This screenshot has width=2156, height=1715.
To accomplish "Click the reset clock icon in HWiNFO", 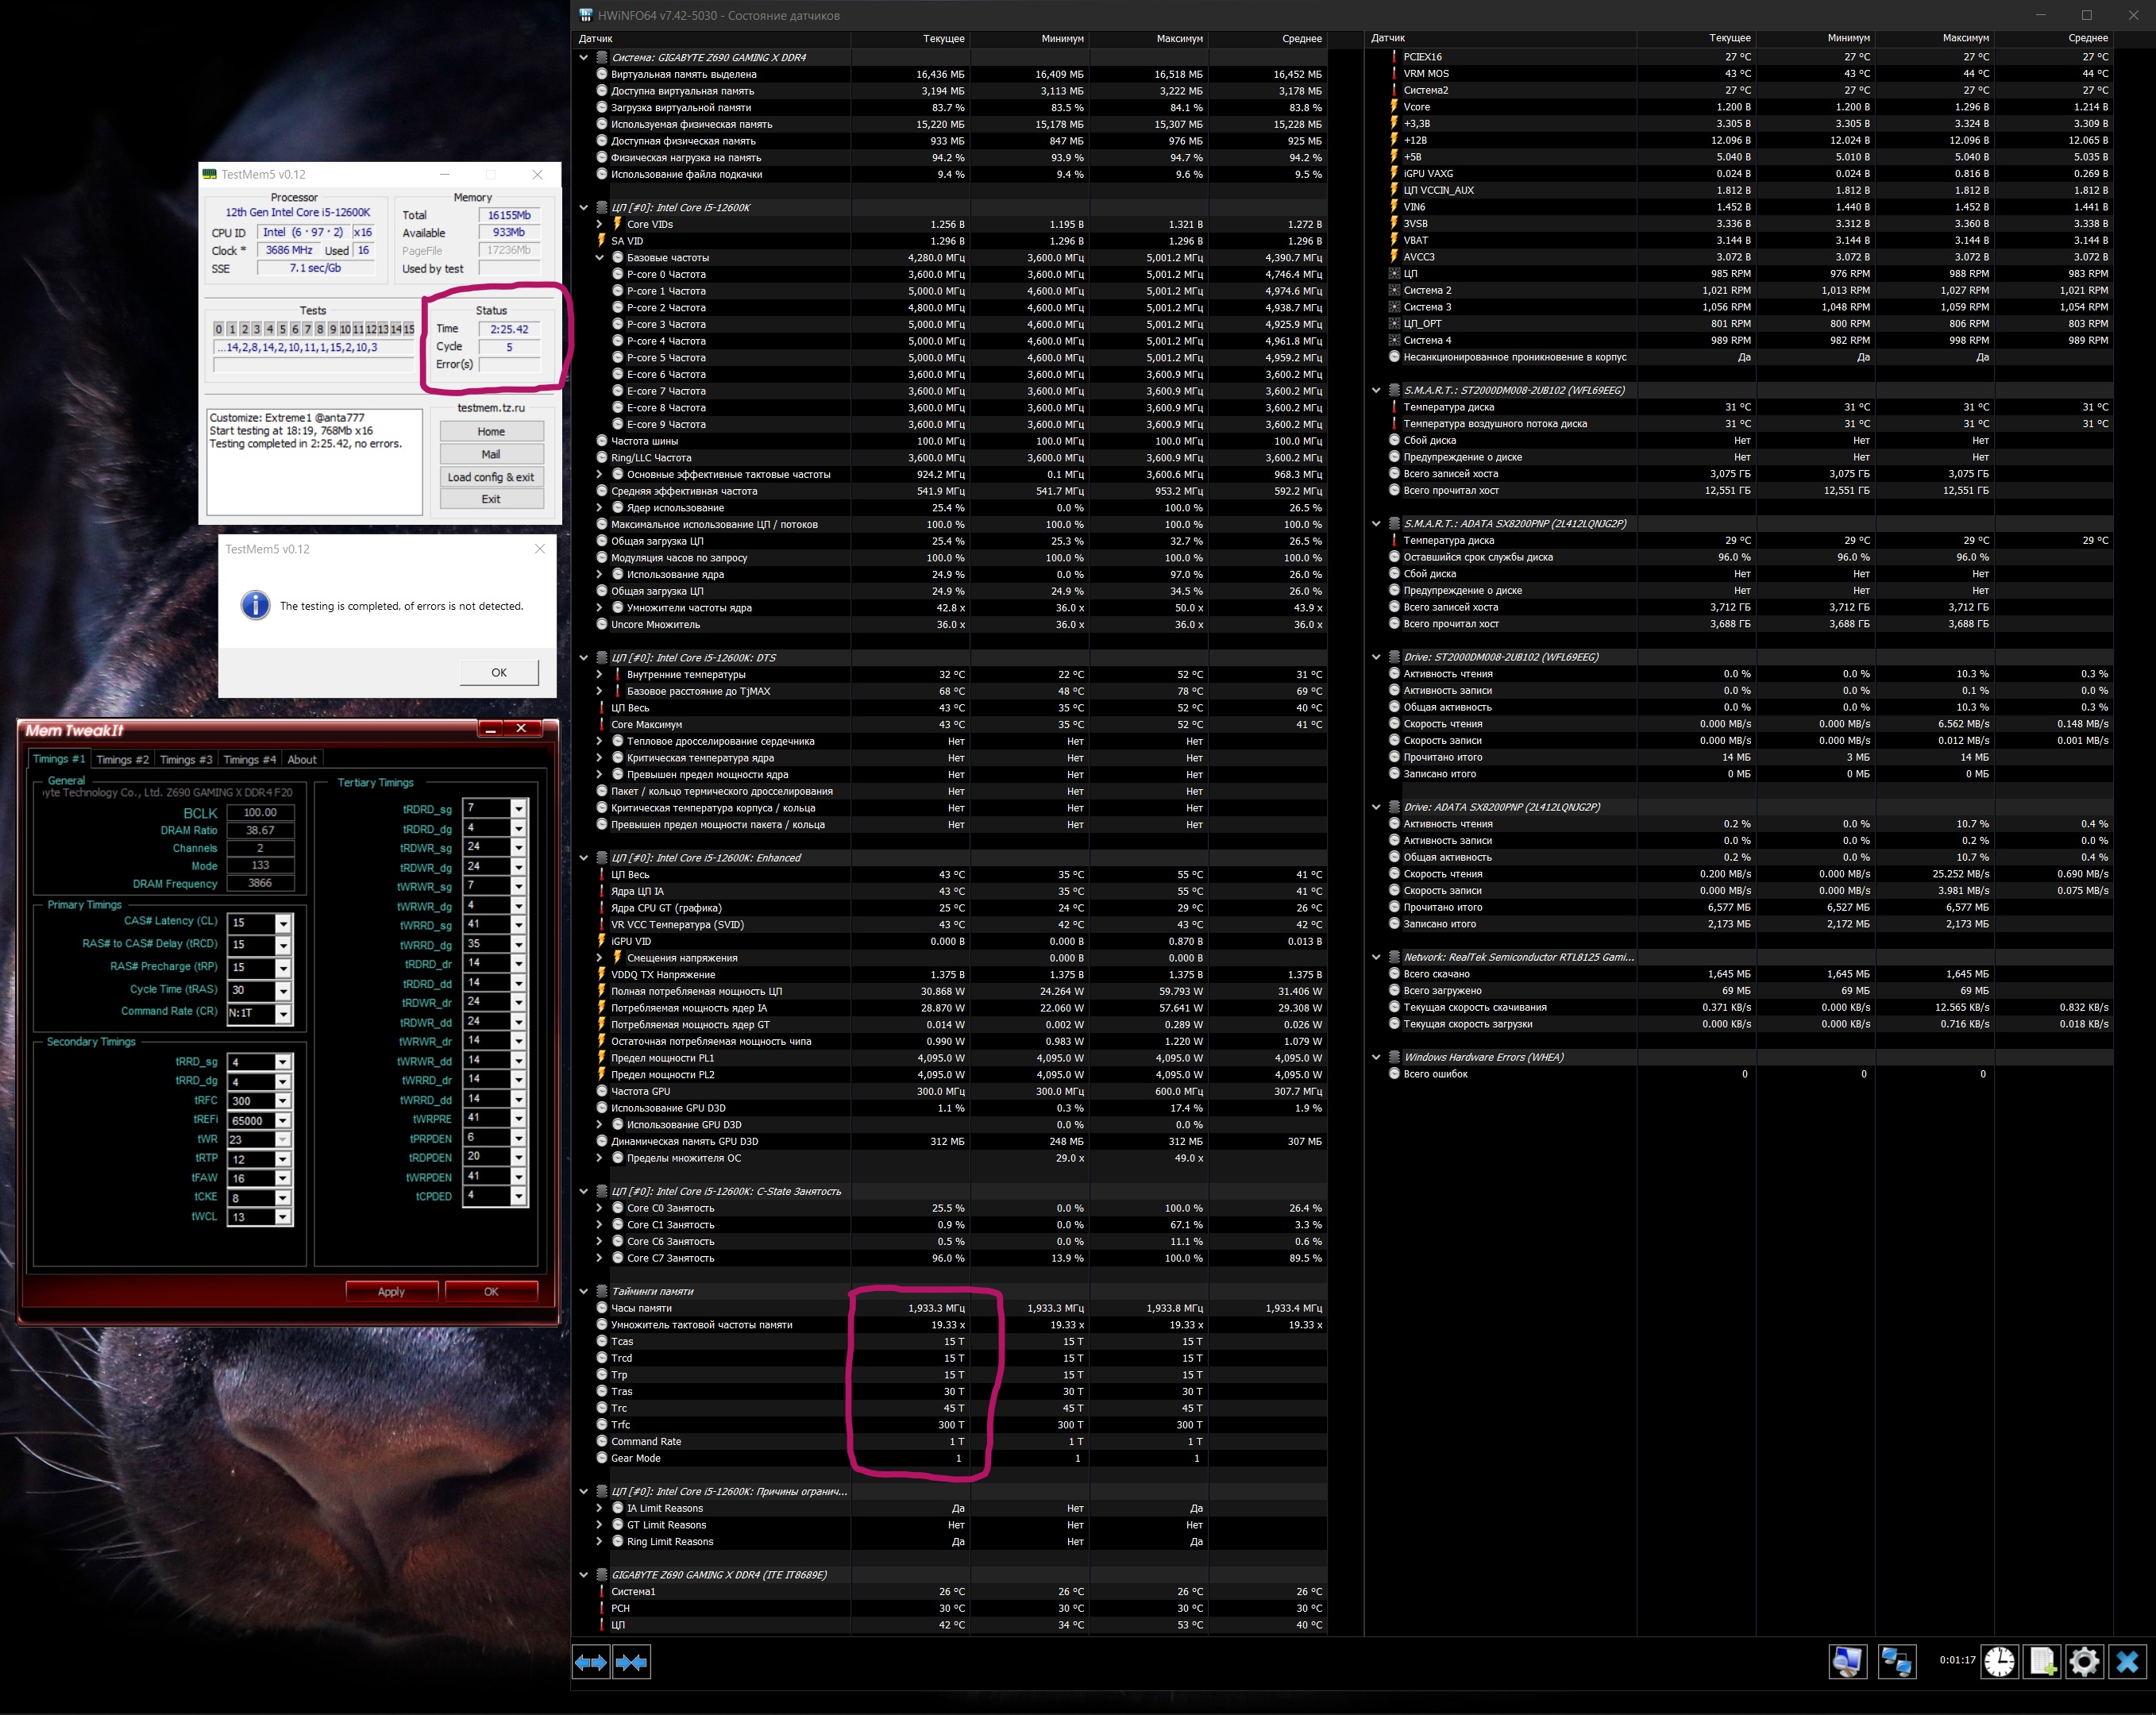I will (x=1999, y=1662).
